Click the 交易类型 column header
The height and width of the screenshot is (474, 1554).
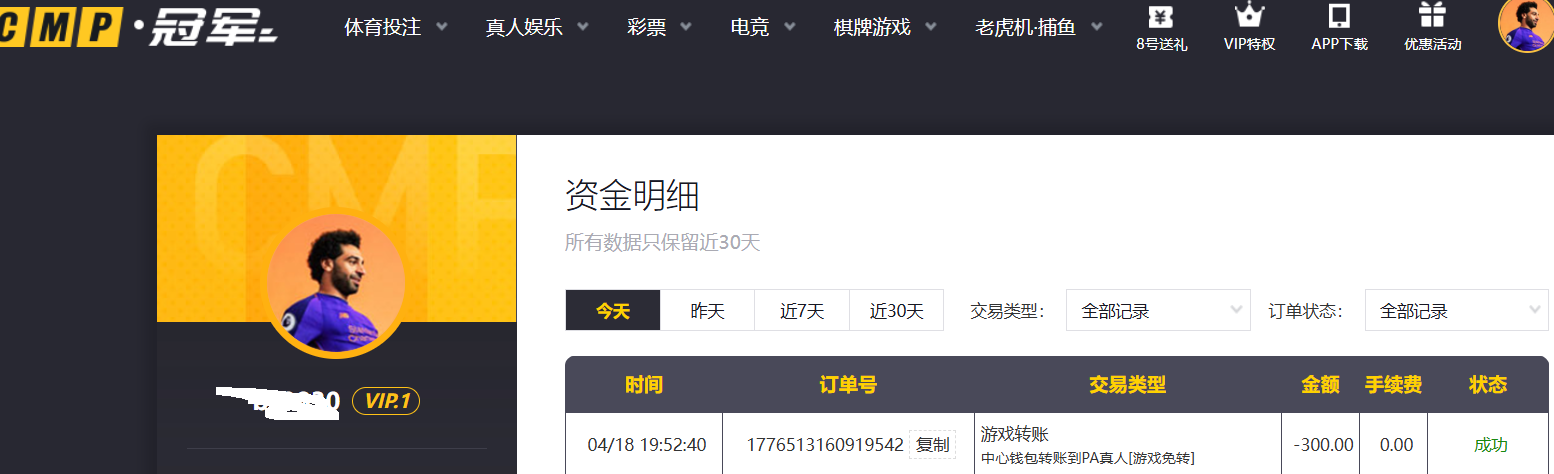pos(1128,385)
